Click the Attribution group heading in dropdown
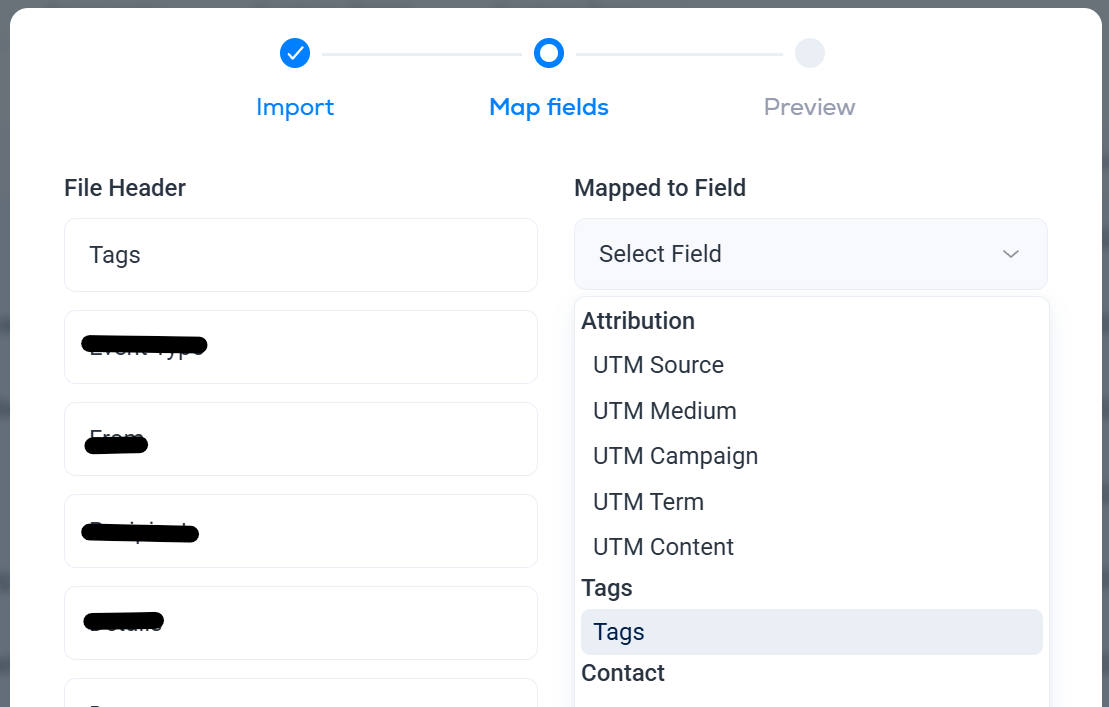Screen dimensions: 1109x707 pyautogui.click(x=638, y=321)
